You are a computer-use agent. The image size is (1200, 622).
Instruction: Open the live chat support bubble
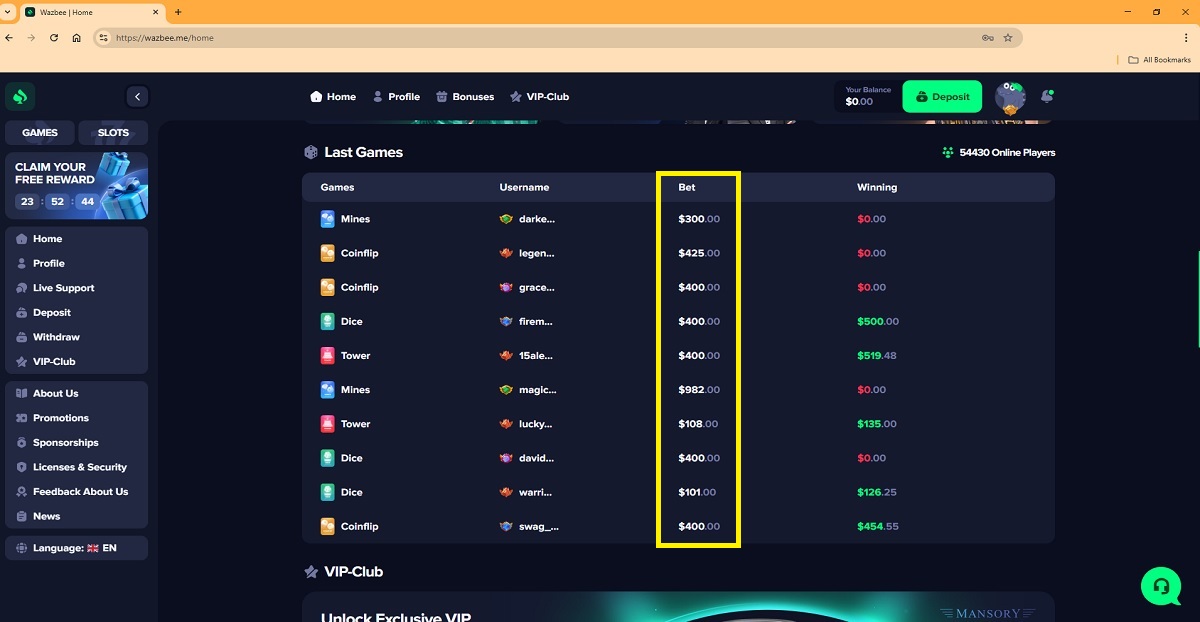tap(1160, 585)
